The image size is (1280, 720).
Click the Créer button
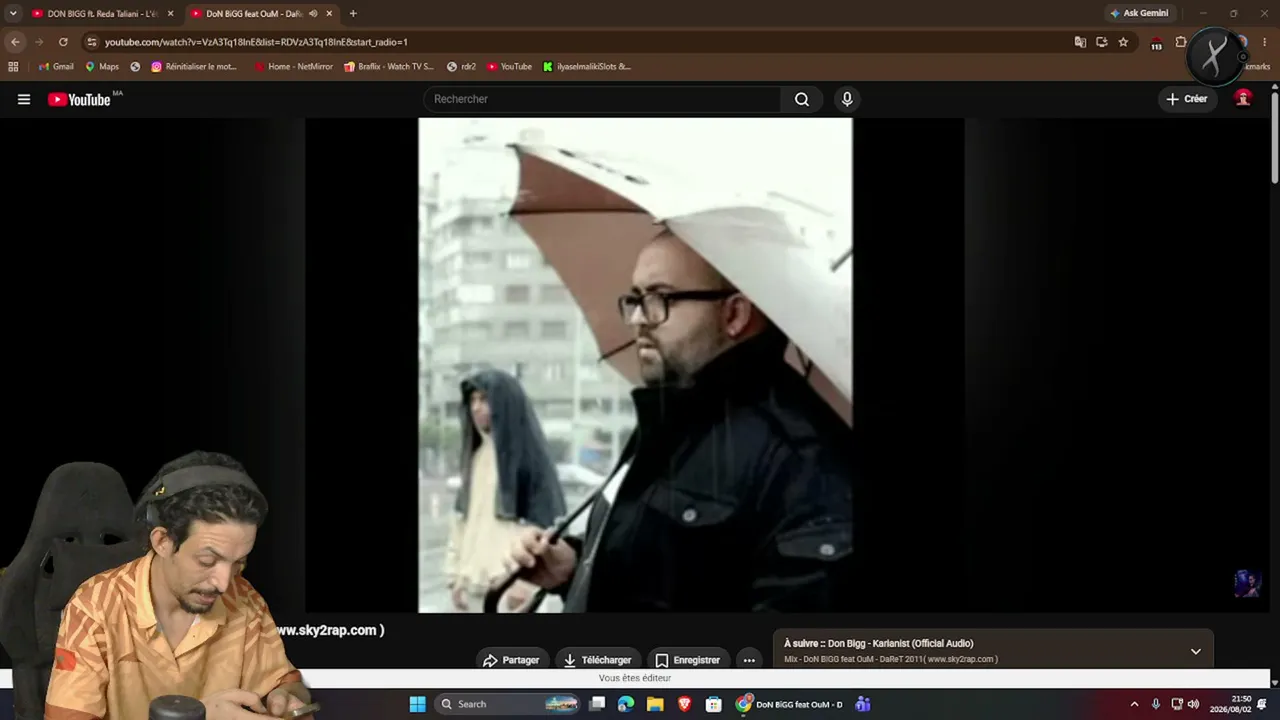click(x=1187, y=99)
